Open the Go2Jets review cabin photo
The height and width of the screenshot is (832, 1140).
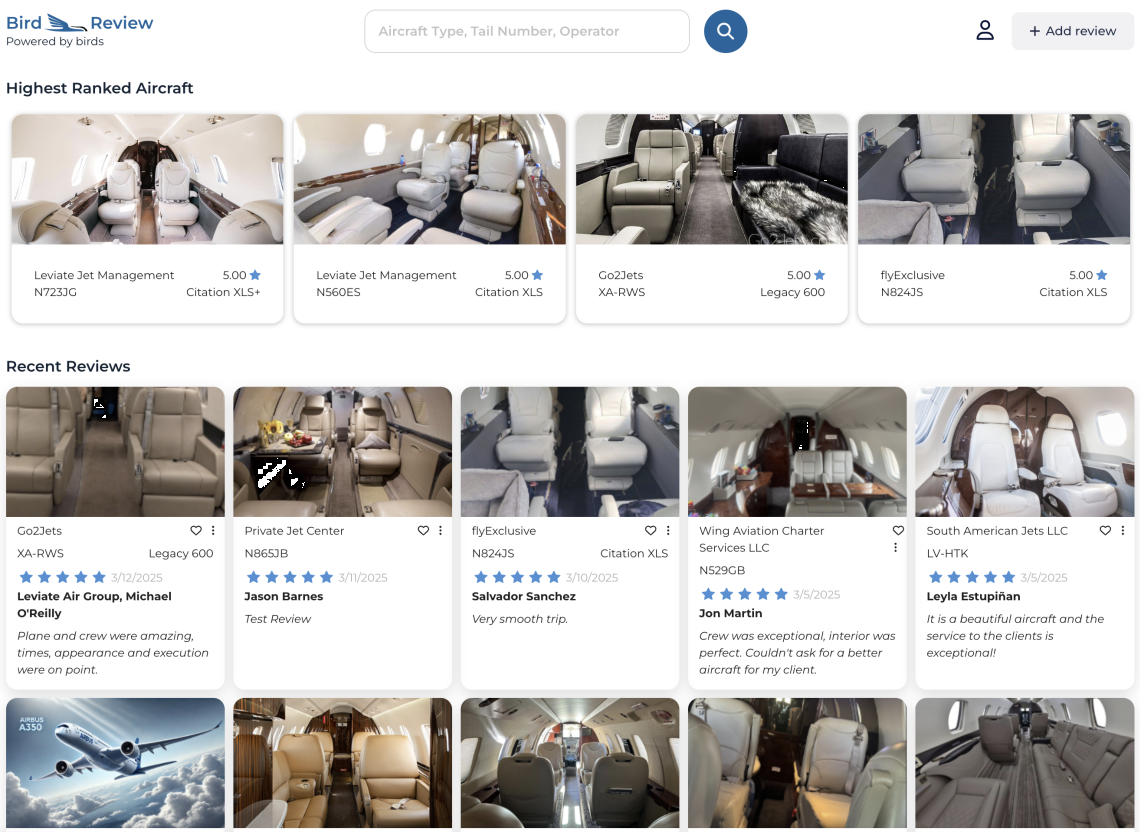(115, 452)
